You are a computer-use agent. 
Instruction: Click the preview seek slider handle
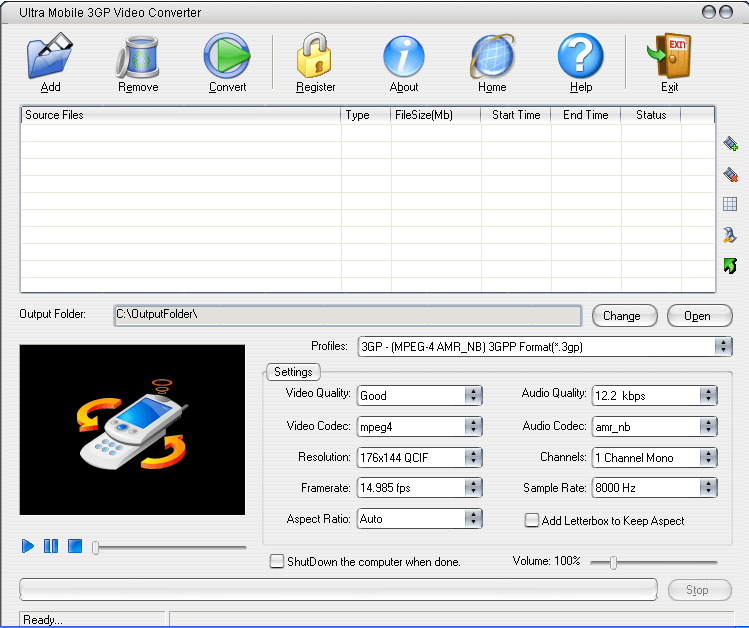click(96, 547)
